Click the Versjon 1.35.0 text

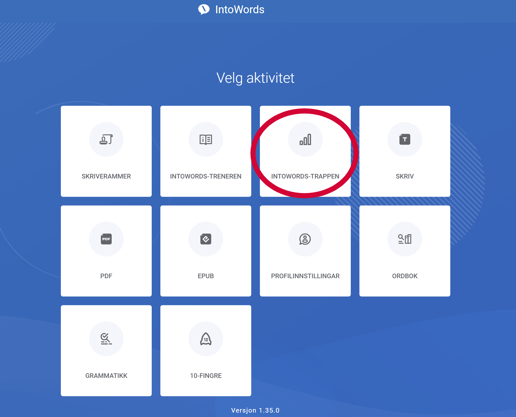click(255, 410)
